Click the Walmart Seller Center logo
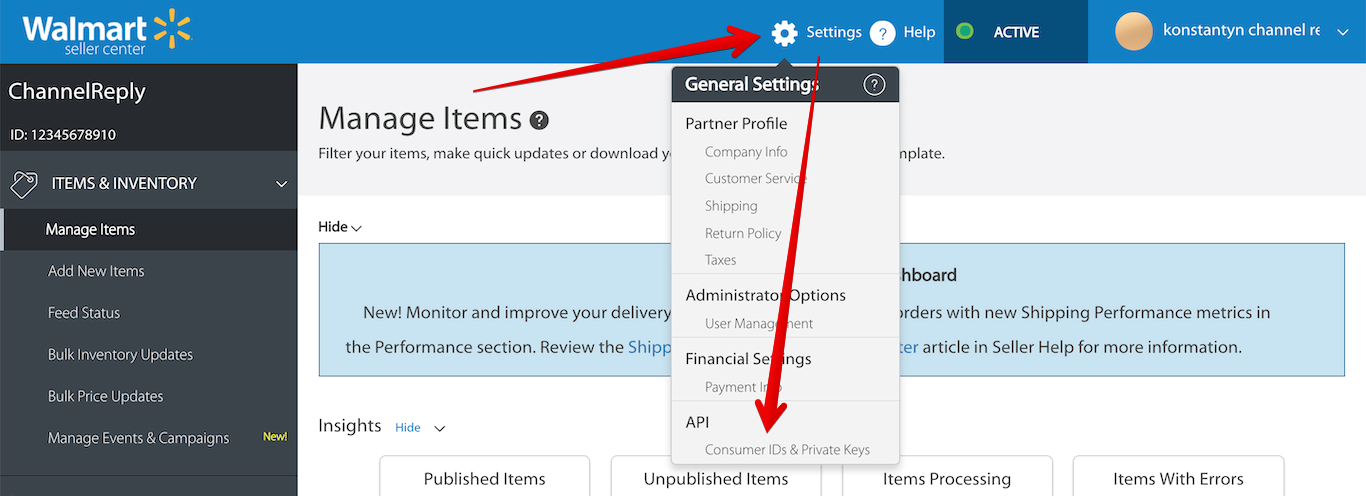 [106, 31]
